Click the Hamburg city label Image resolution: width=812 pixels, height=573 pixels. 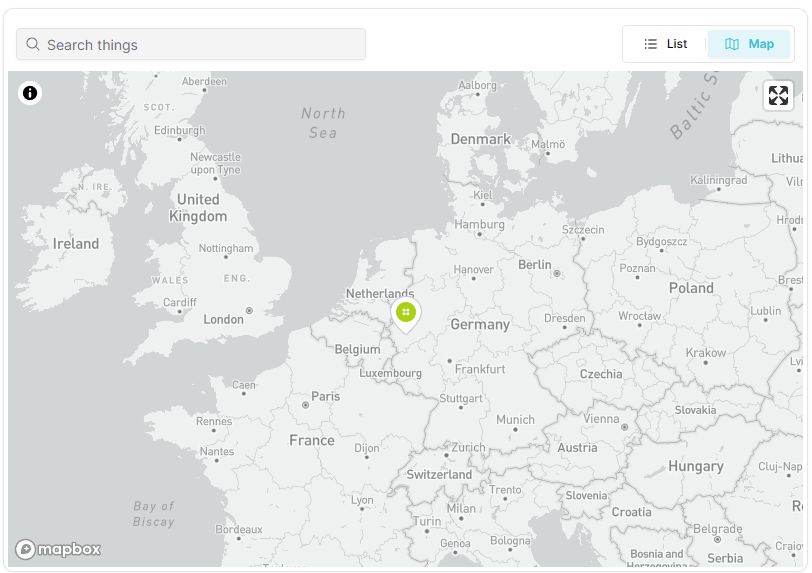479,224
